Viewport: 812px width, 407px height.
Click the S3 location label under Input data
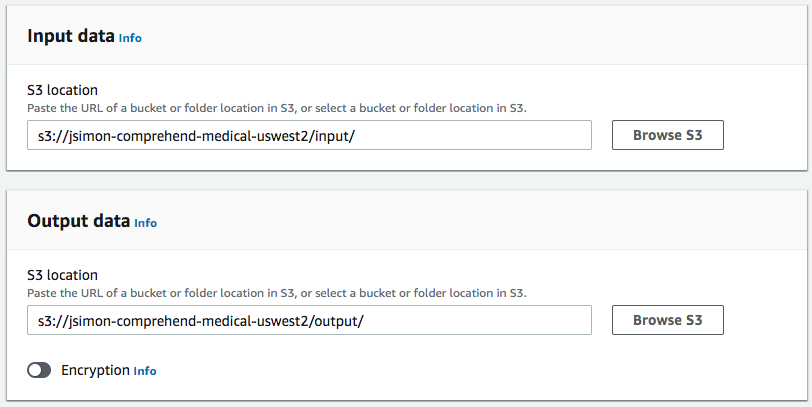click(x=62, y=90)
